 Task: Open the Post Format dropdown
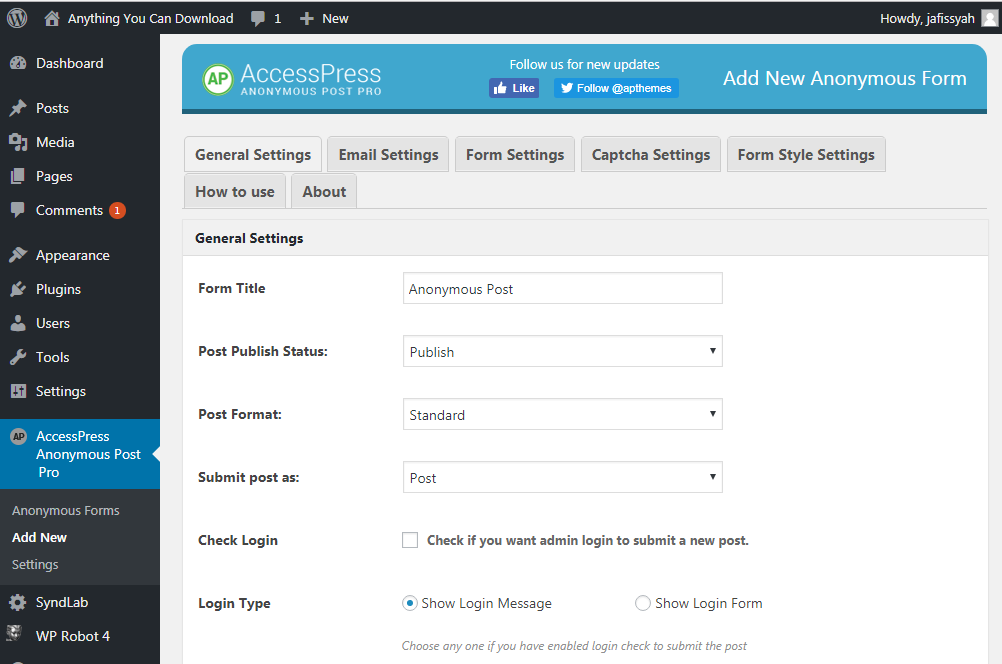coord(562,414)
